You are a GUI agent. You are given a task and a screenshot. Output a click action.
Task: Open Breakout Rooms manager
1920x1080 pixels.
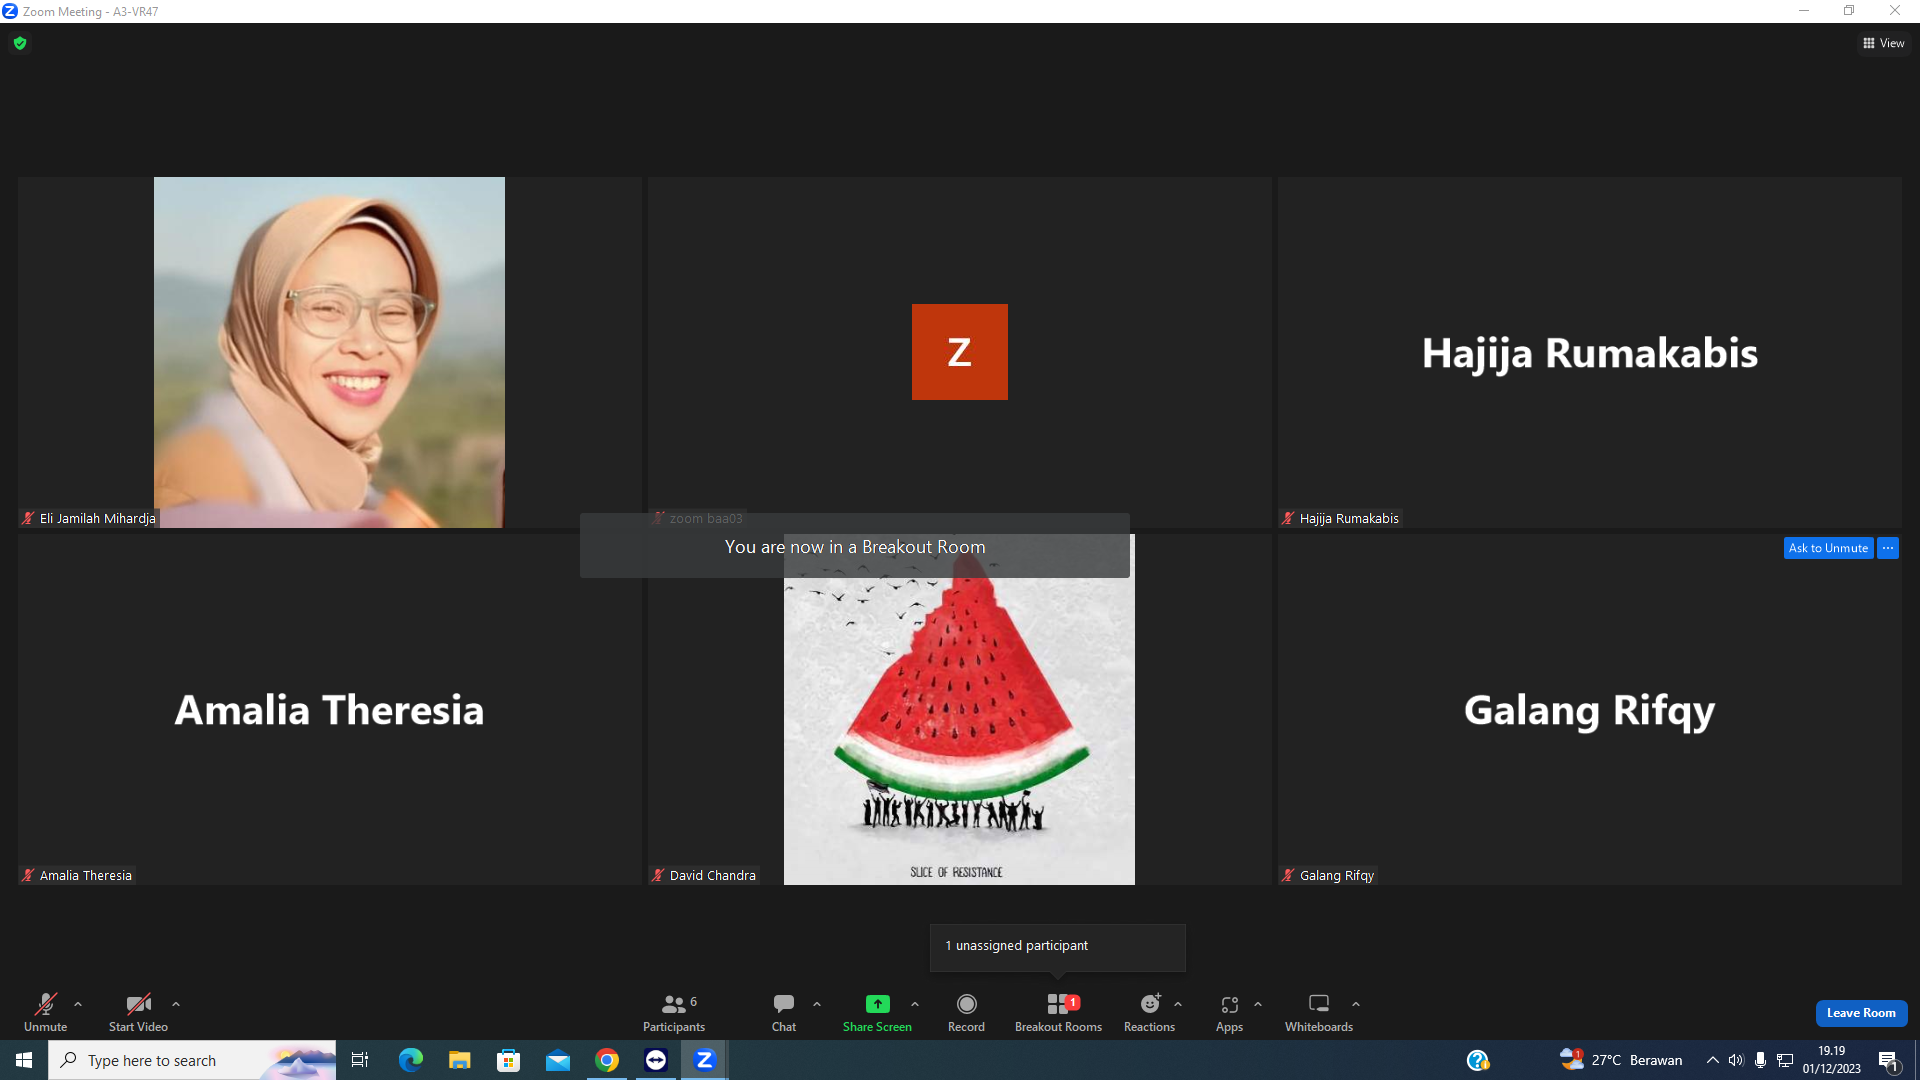click(1058, 1011)
